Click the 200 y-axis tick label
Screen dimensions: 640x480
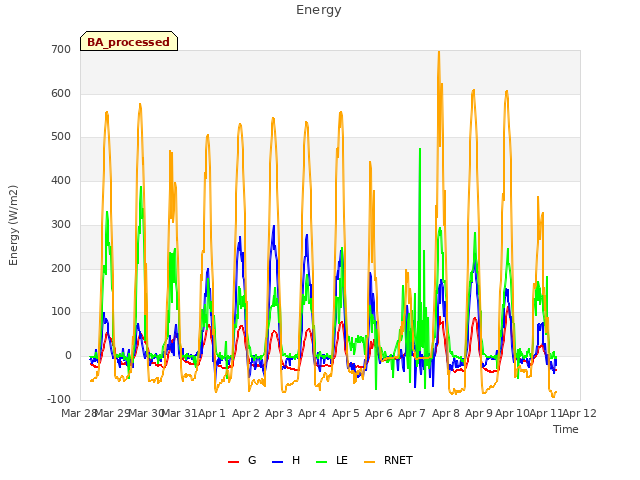pyautogui.click(x=61, y=269)
